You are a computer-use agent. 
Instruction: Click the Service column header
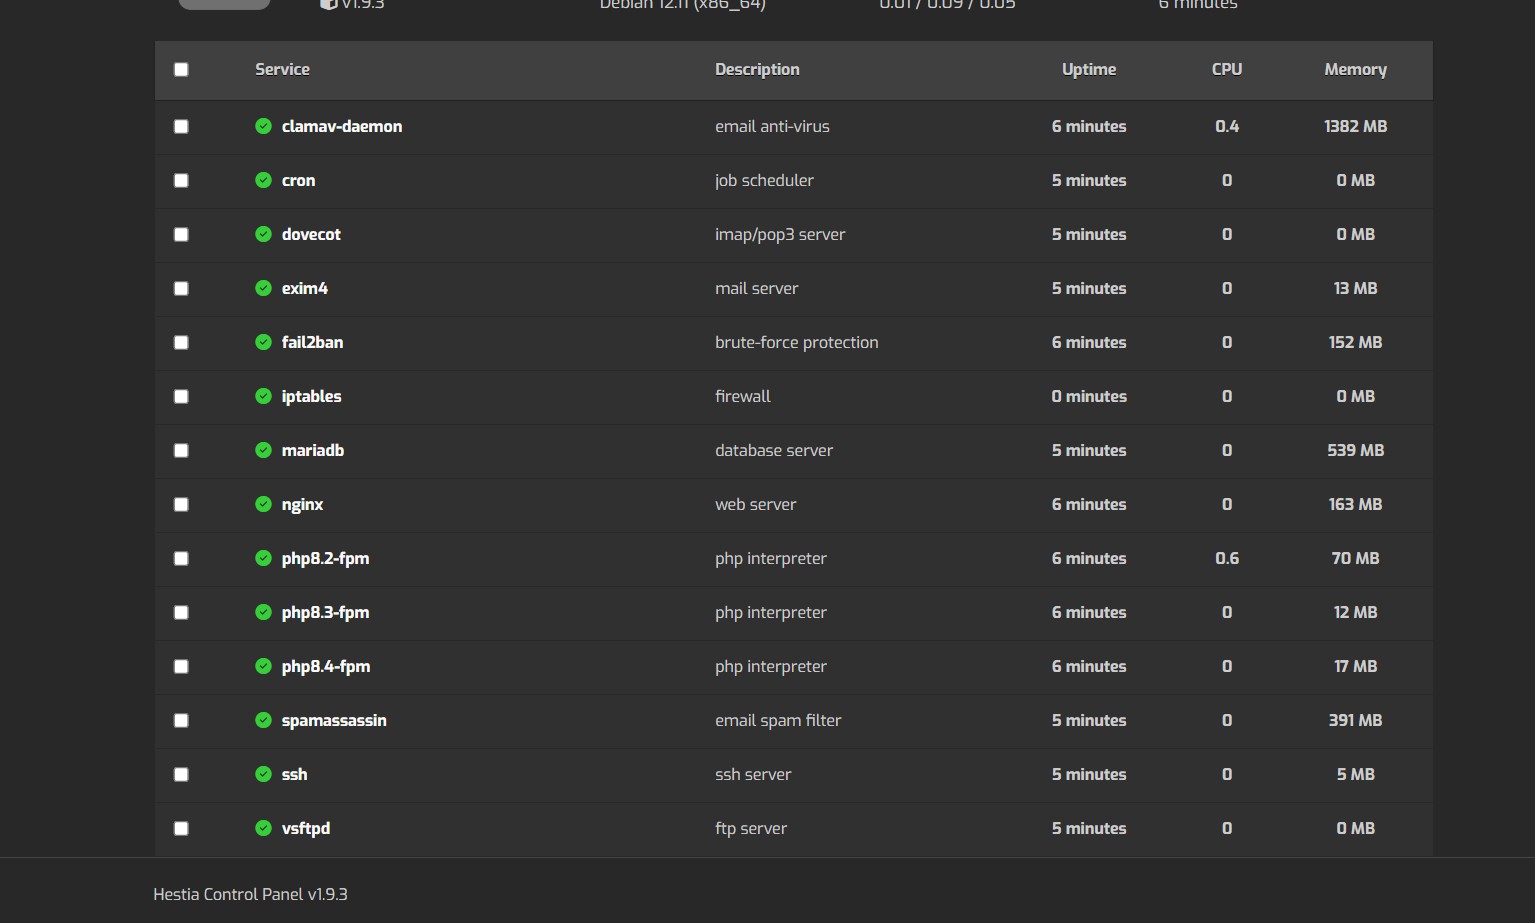pyautogui.click(x=282, y=69)
